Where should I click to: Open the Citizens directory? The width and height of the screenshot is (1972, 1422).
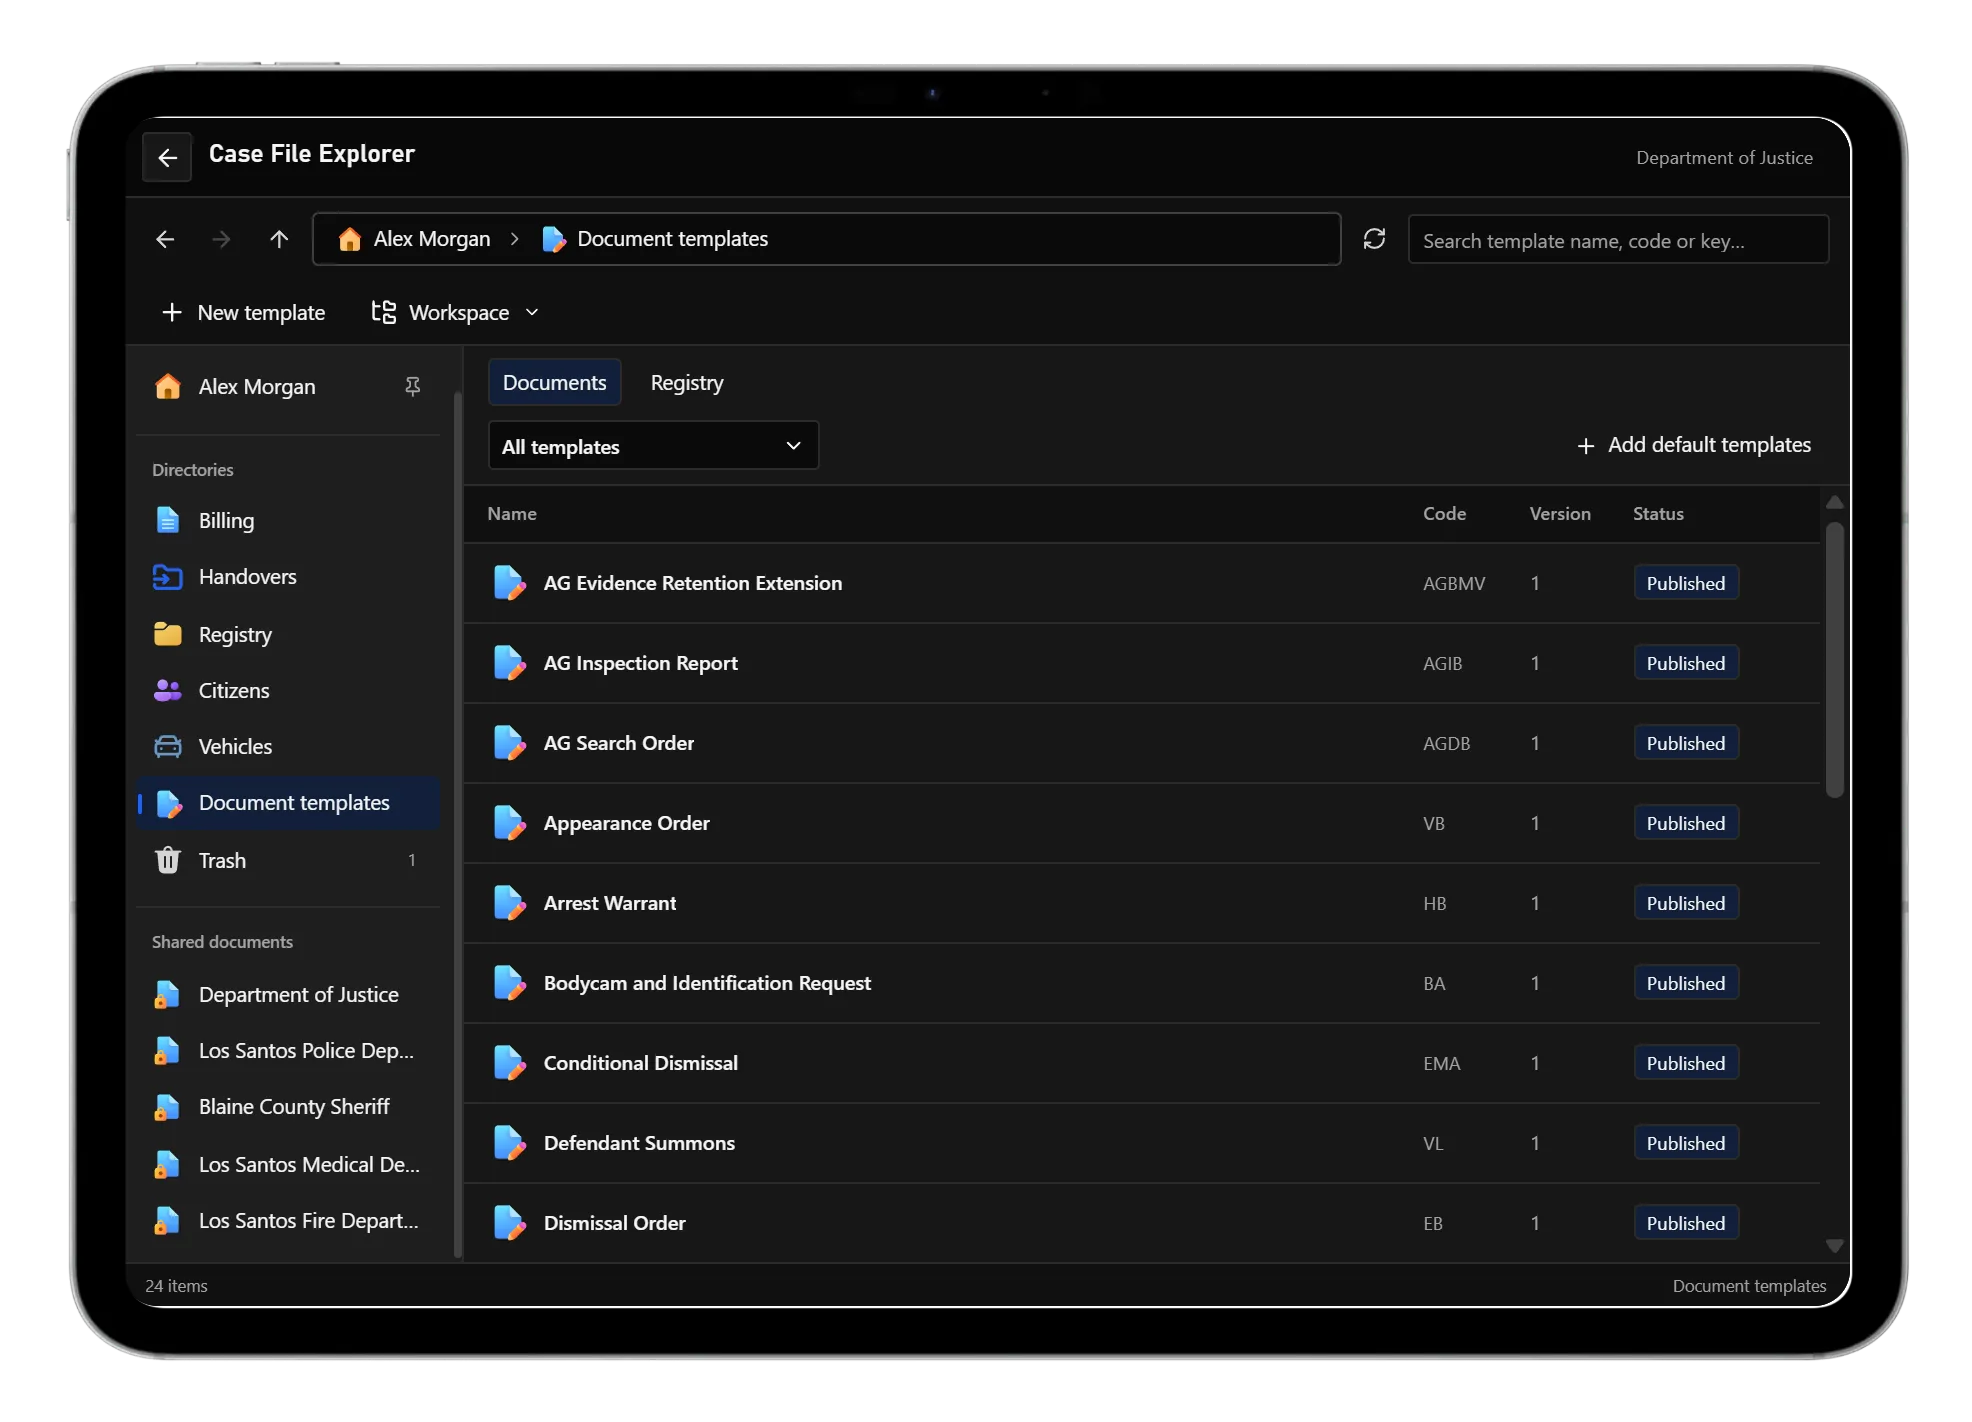288,690
